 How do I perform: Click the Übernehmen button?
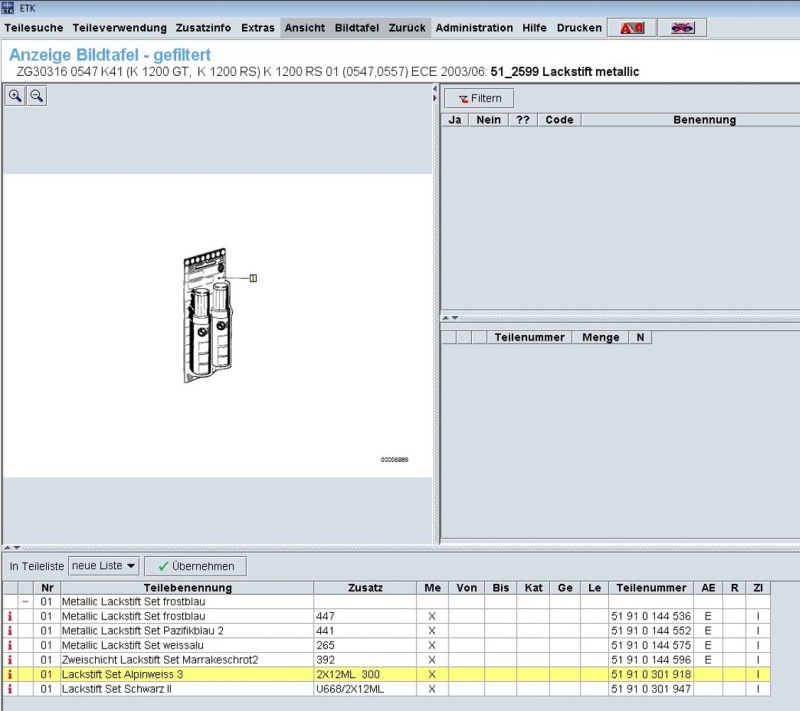195,566
